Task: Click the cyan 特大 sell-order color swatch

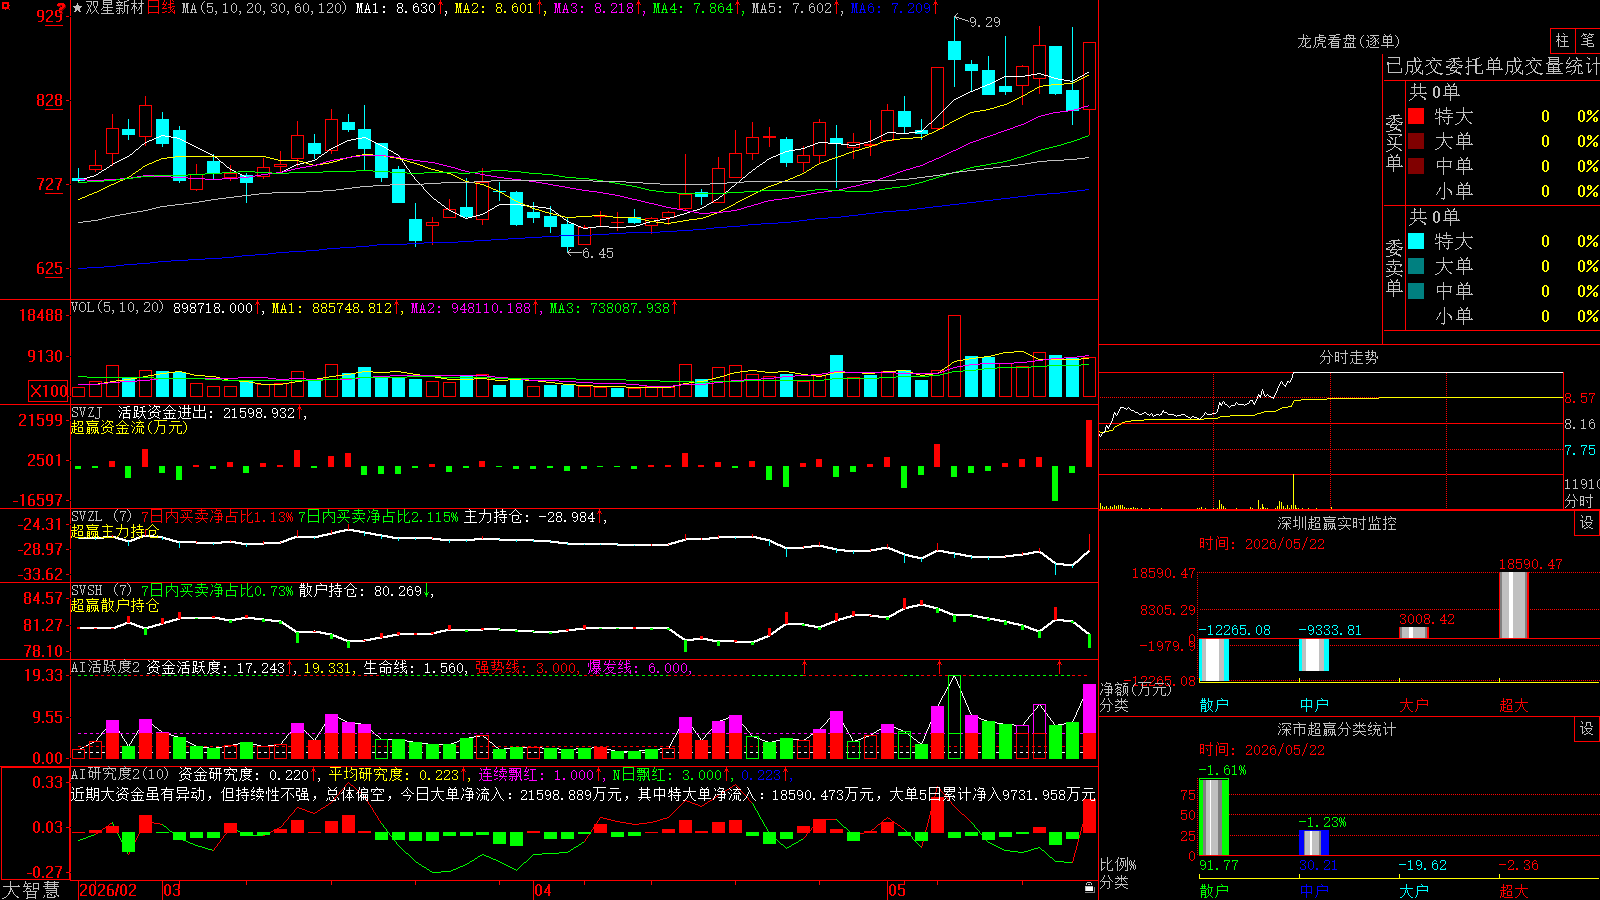Action: (x=1416, y=241)
